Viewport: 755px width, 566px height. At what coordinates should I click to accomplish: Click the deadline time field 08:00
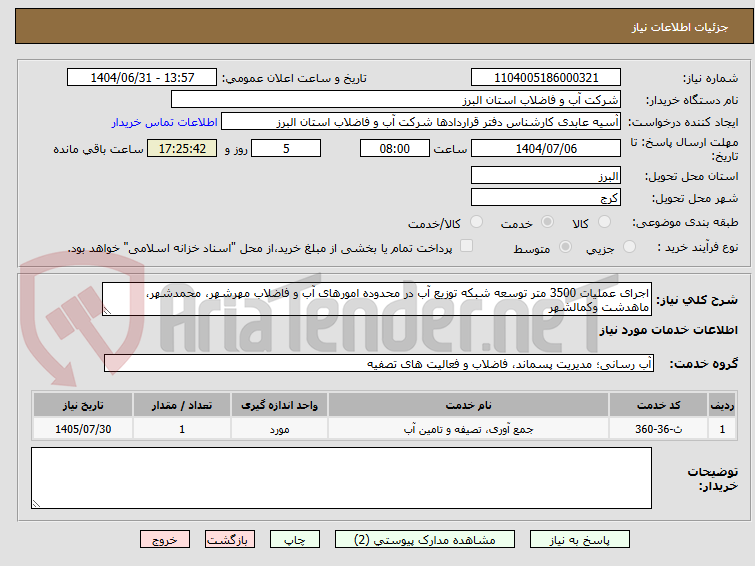(x=394, y=148)
